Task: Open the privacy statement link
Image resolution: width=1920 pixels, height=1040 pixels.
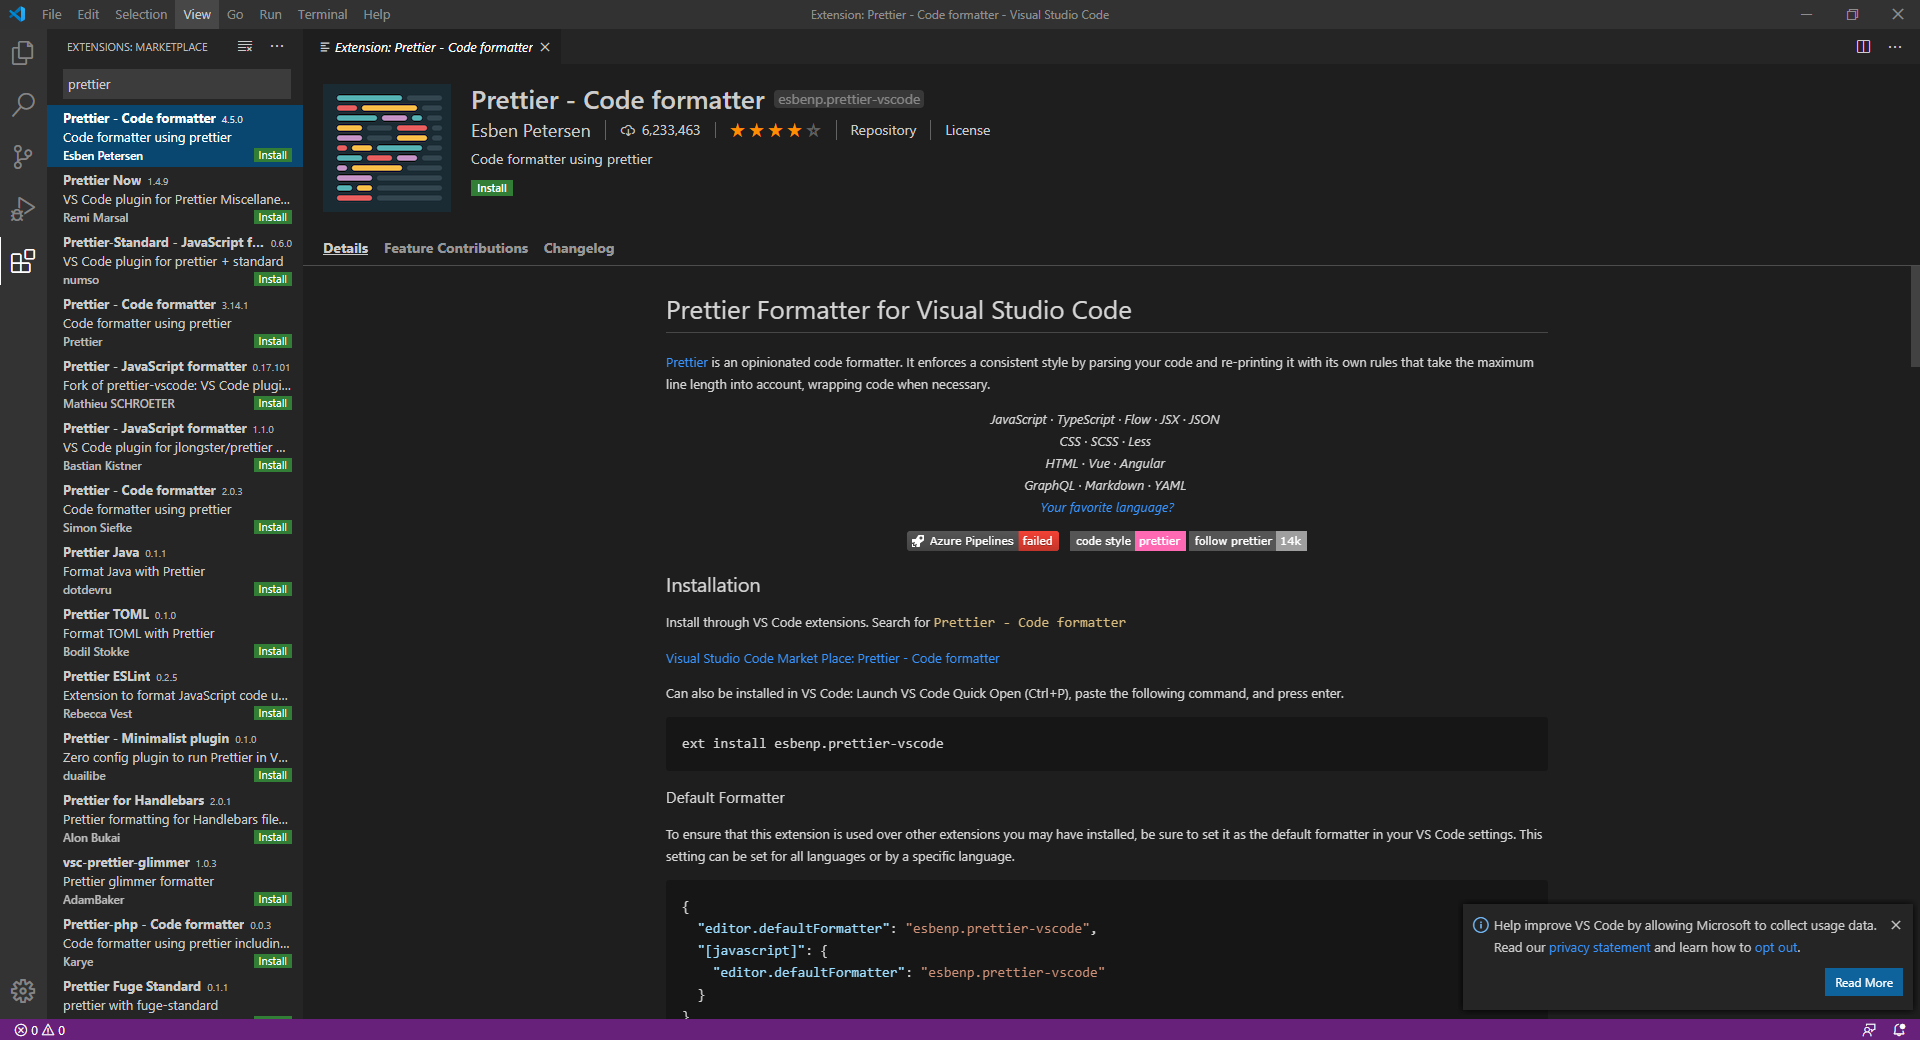Action: [1599, 947]
